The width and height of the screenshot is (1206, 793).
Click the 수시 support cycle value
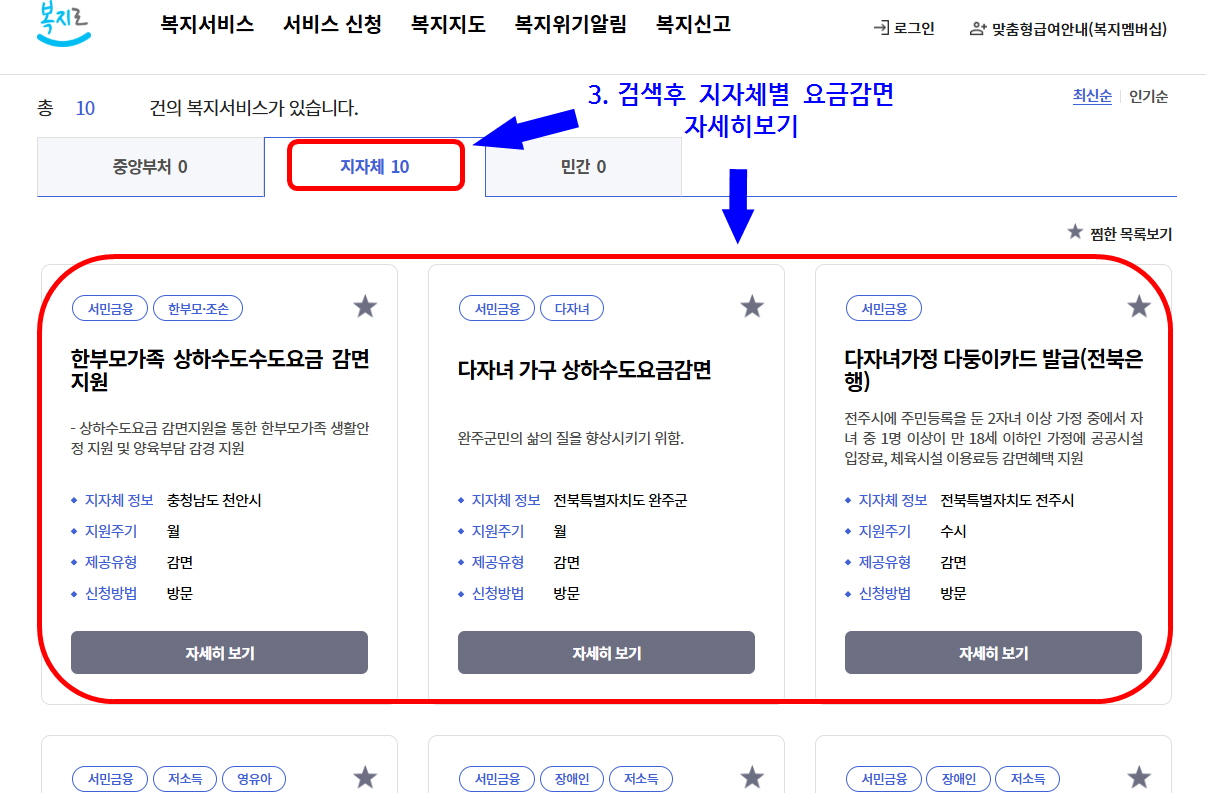[954, 531]
